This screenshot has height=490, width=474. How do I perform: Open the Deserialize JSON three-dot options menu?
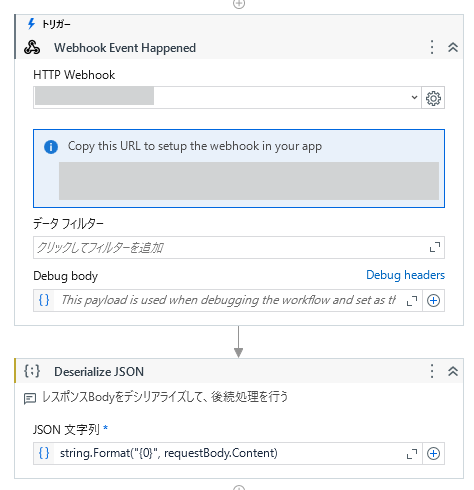coord(432,371)
